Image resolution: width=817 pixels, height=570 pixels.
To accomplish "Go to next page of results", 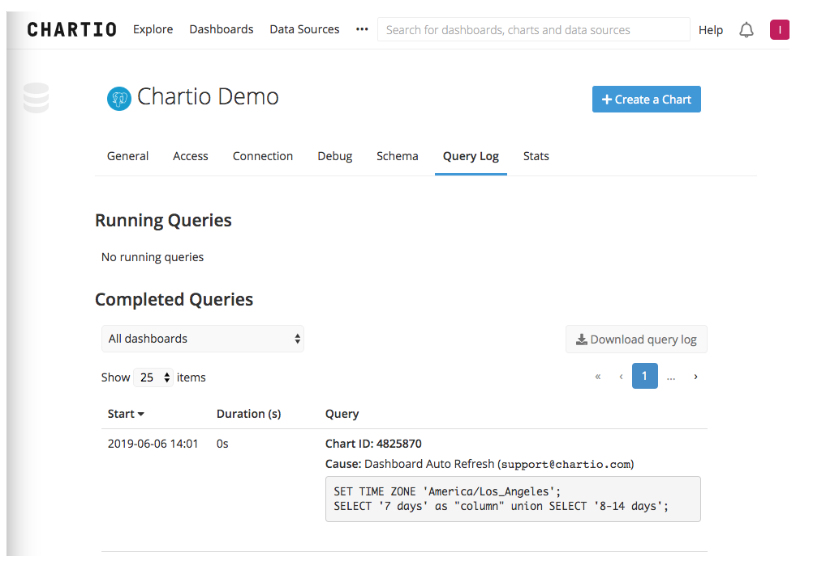I will [x=696, y=376].
